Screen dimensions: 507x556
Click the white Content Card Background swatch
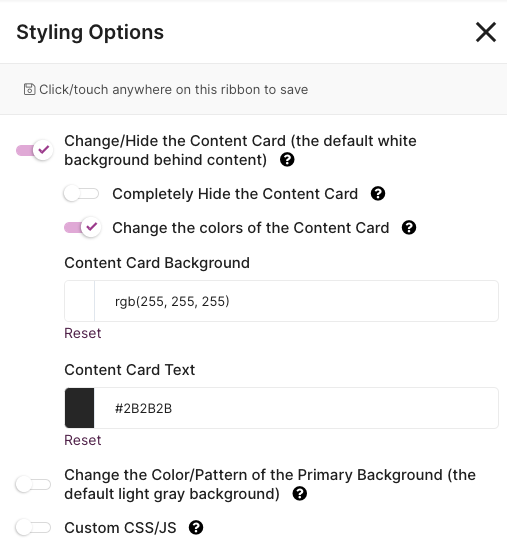(79, 301)
